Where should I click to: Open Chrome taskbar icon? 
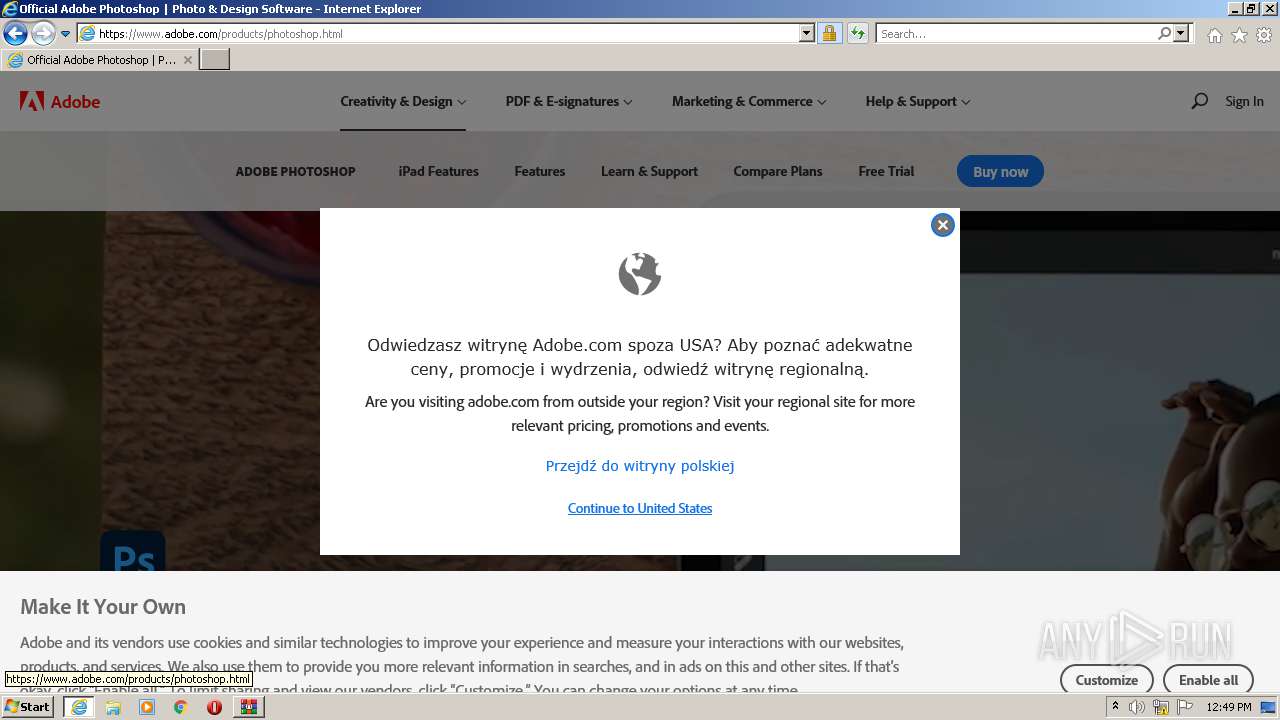click(180, 707)
